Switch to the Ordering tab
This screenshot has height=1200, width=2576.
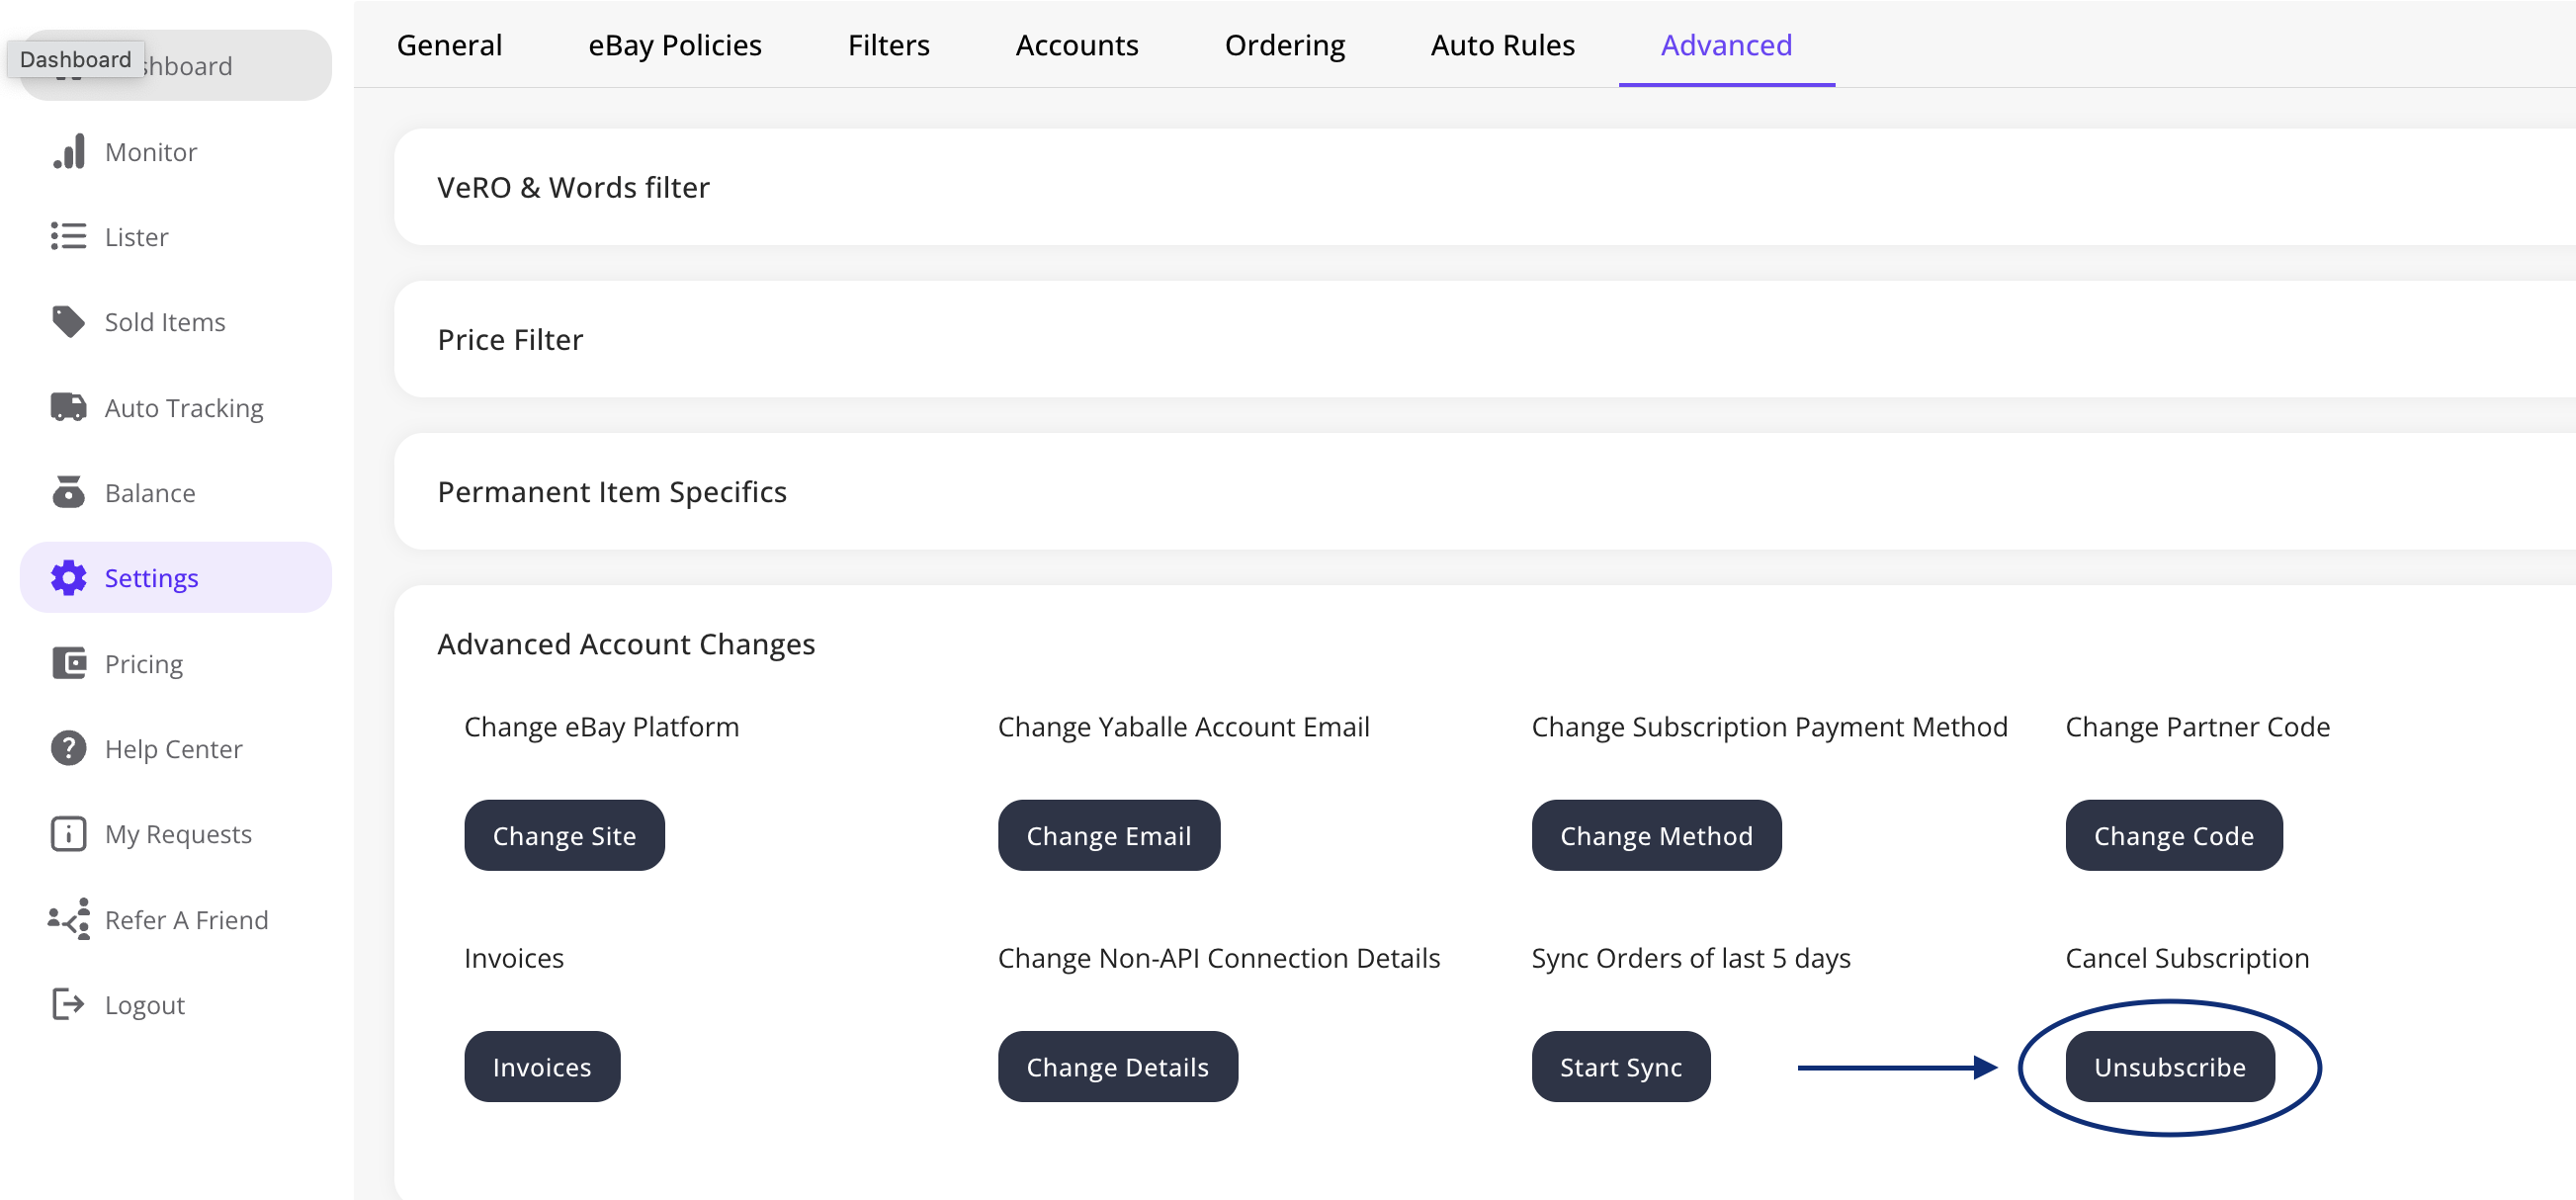(1285, 45)
